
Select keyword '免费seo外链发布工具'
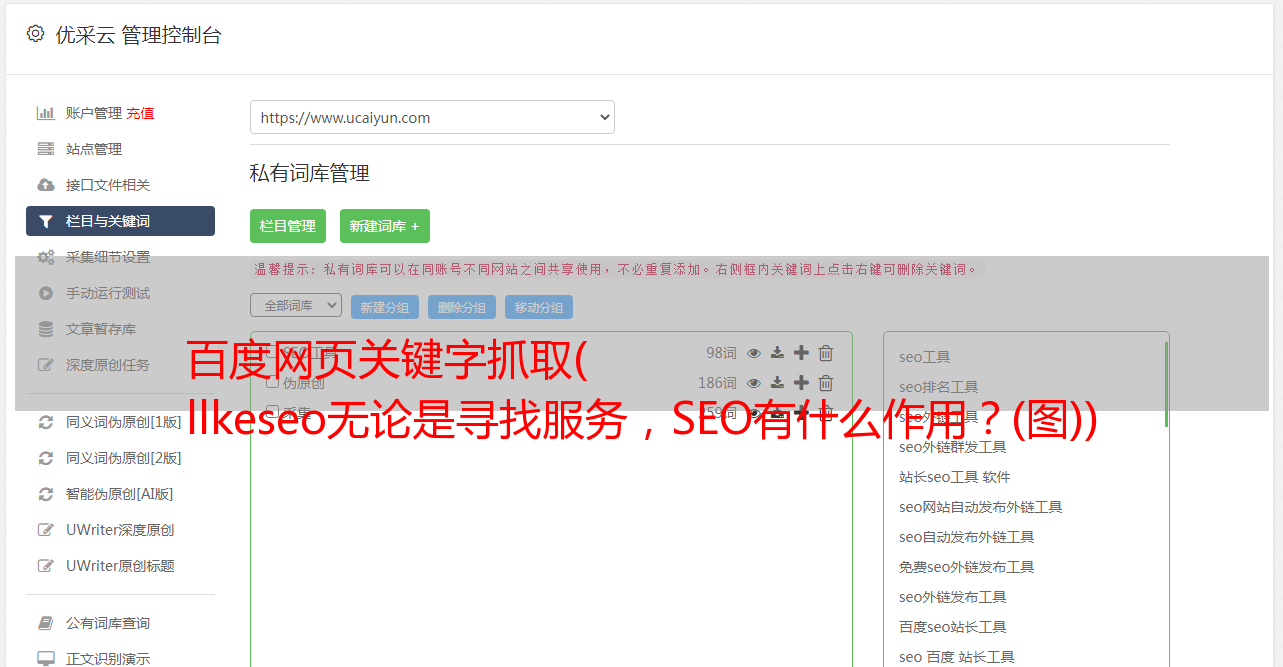pyautogui.click(x=967, y=567)
